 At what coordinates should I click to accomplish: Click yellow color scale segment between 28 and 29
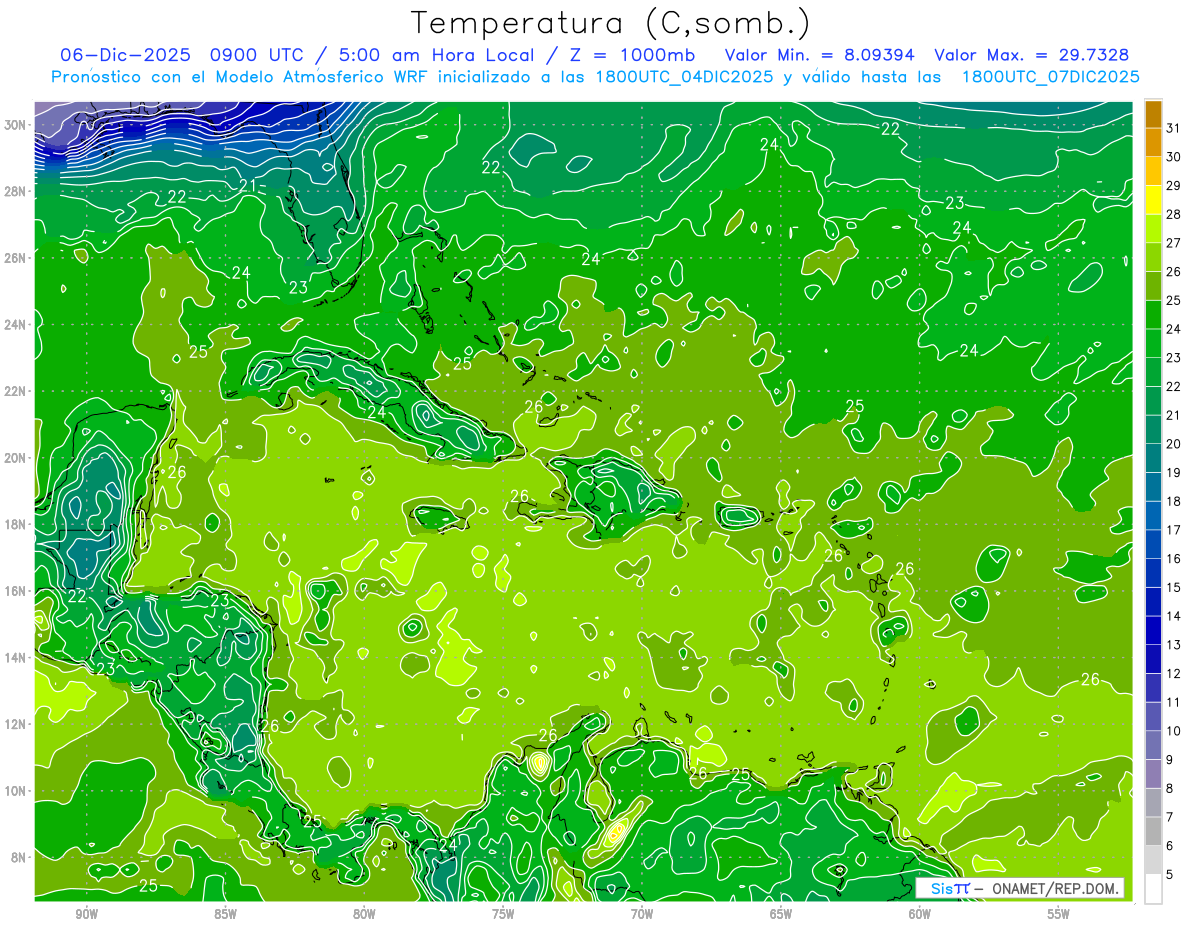click(x=1153, y=200)
